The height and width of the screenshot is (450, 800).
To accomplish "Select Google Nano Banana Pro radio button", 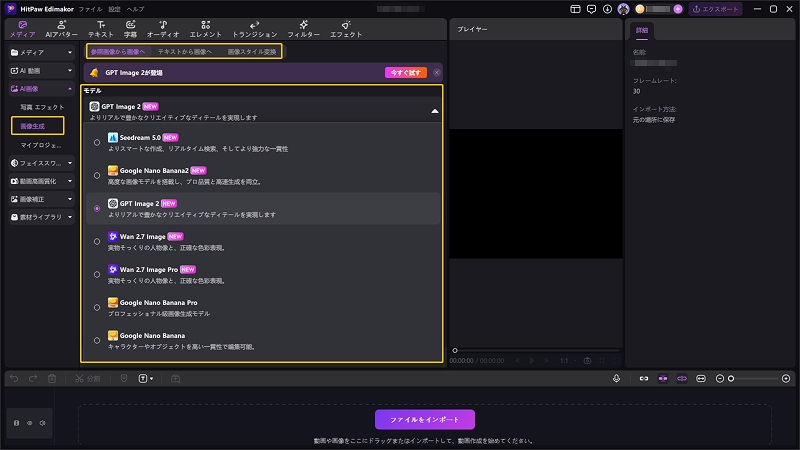I will pyautogui.click(x=97, y=308).
